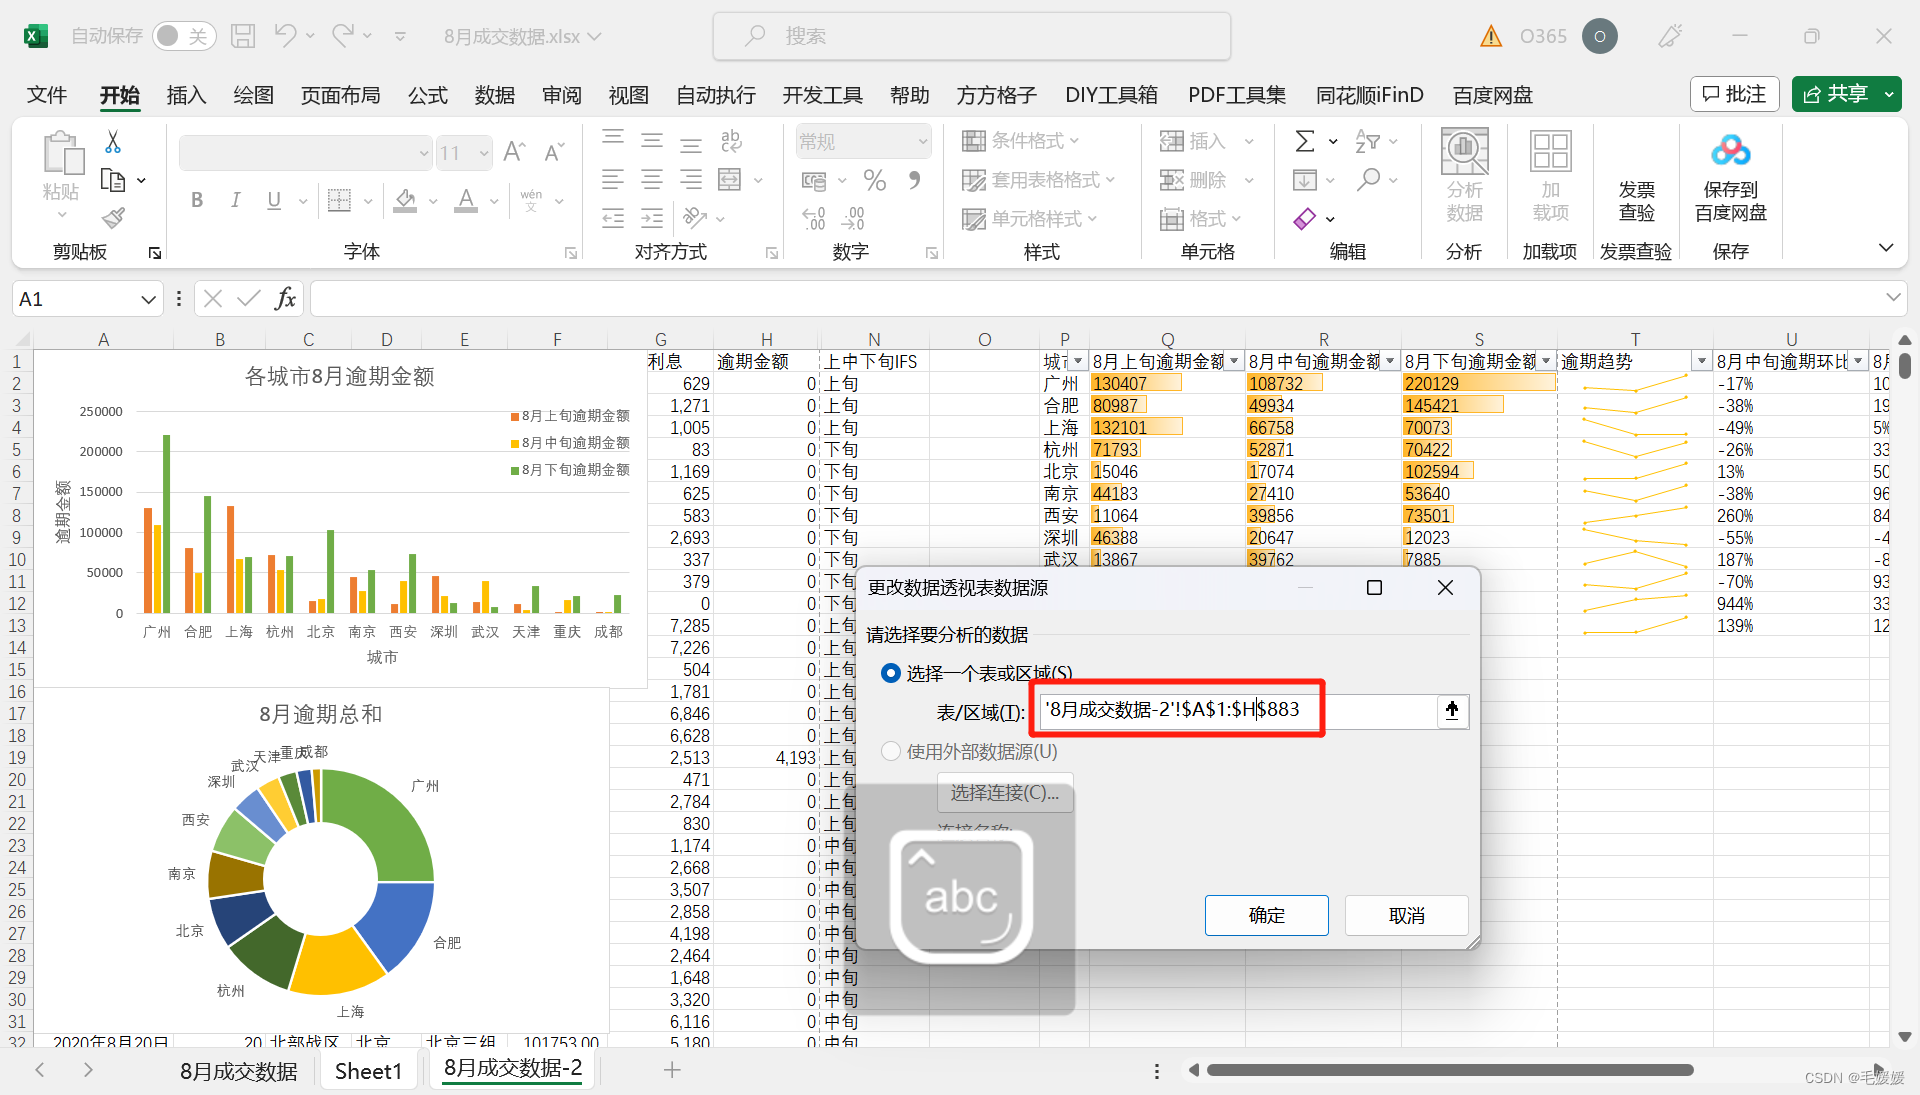The width and height of the screenshot is (1920, 1095).
Task: Open the number format dropdown
Action: pyautogui.click(x=922, y=142)
